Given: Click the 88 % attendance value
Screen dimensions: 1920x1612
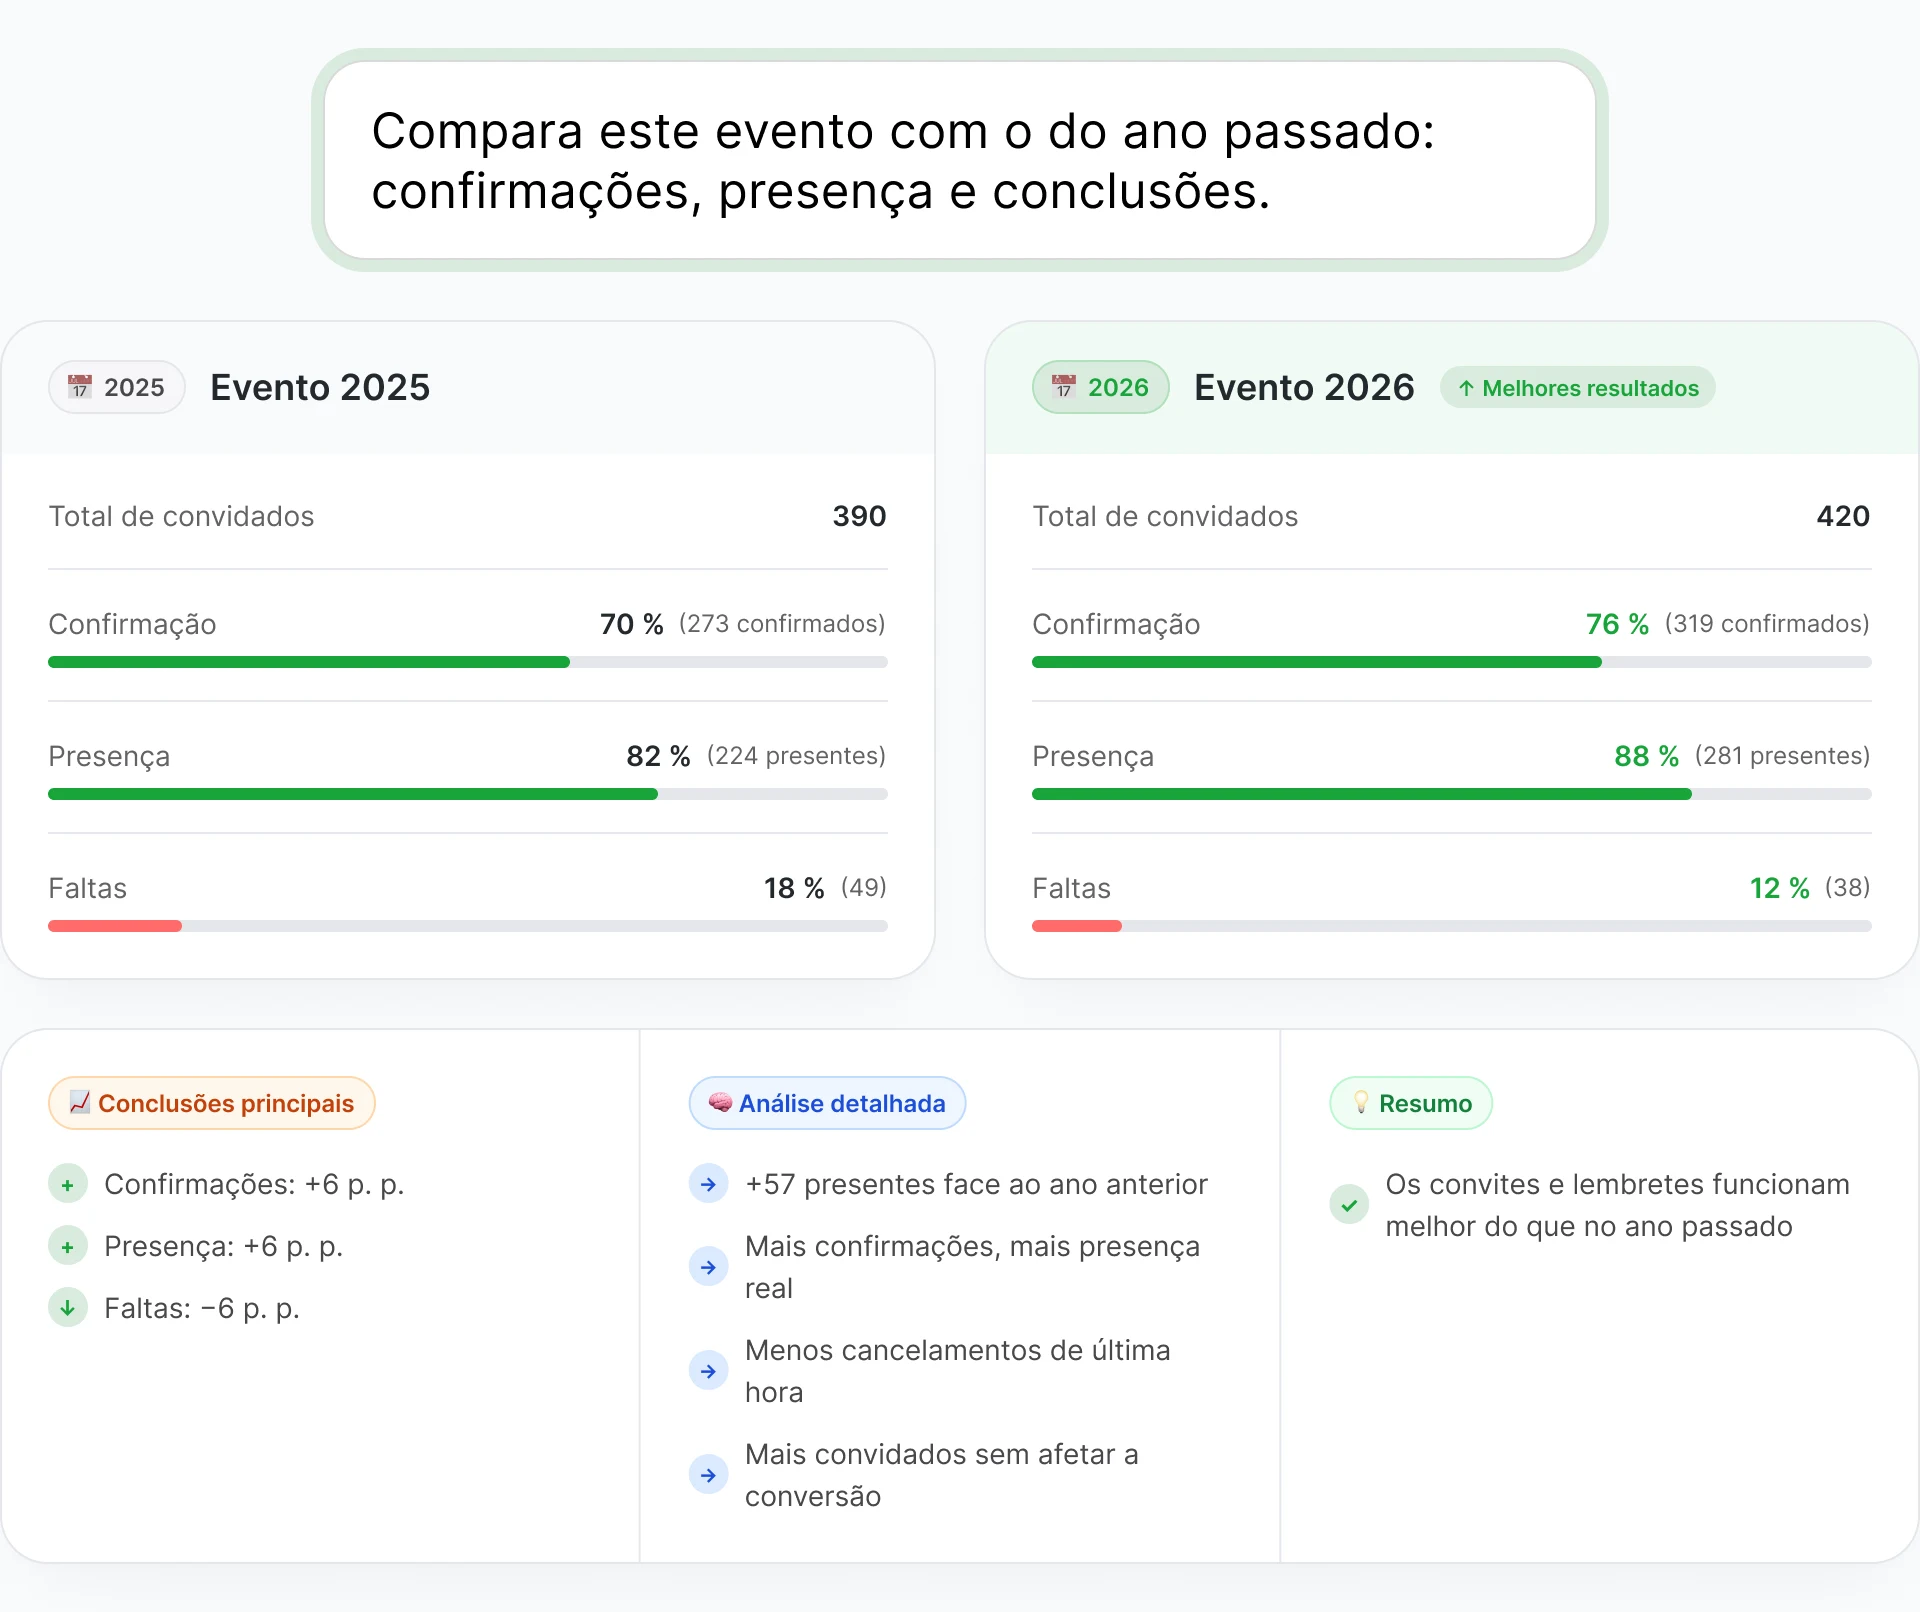Looking at the screenshot, I should pyautogui.click(x=1646, y=756).
